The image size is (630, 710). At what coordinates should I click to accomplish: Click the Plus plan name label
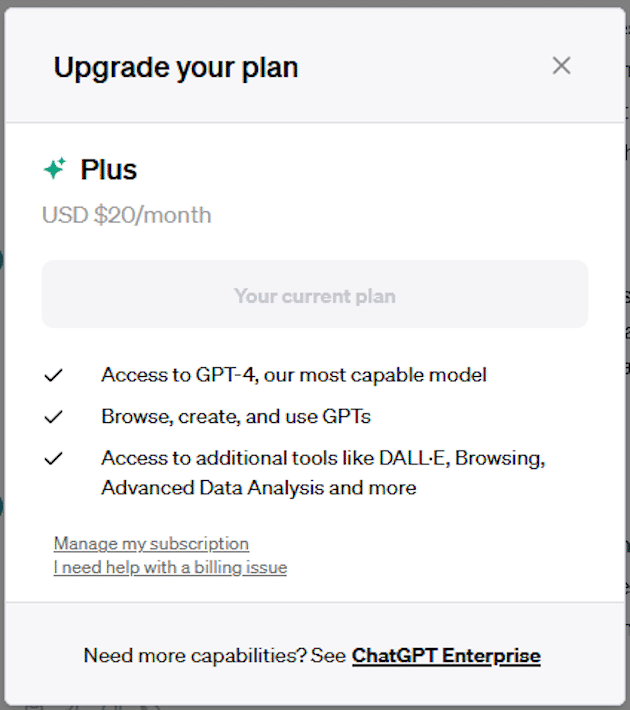click(x=109, y=170)
